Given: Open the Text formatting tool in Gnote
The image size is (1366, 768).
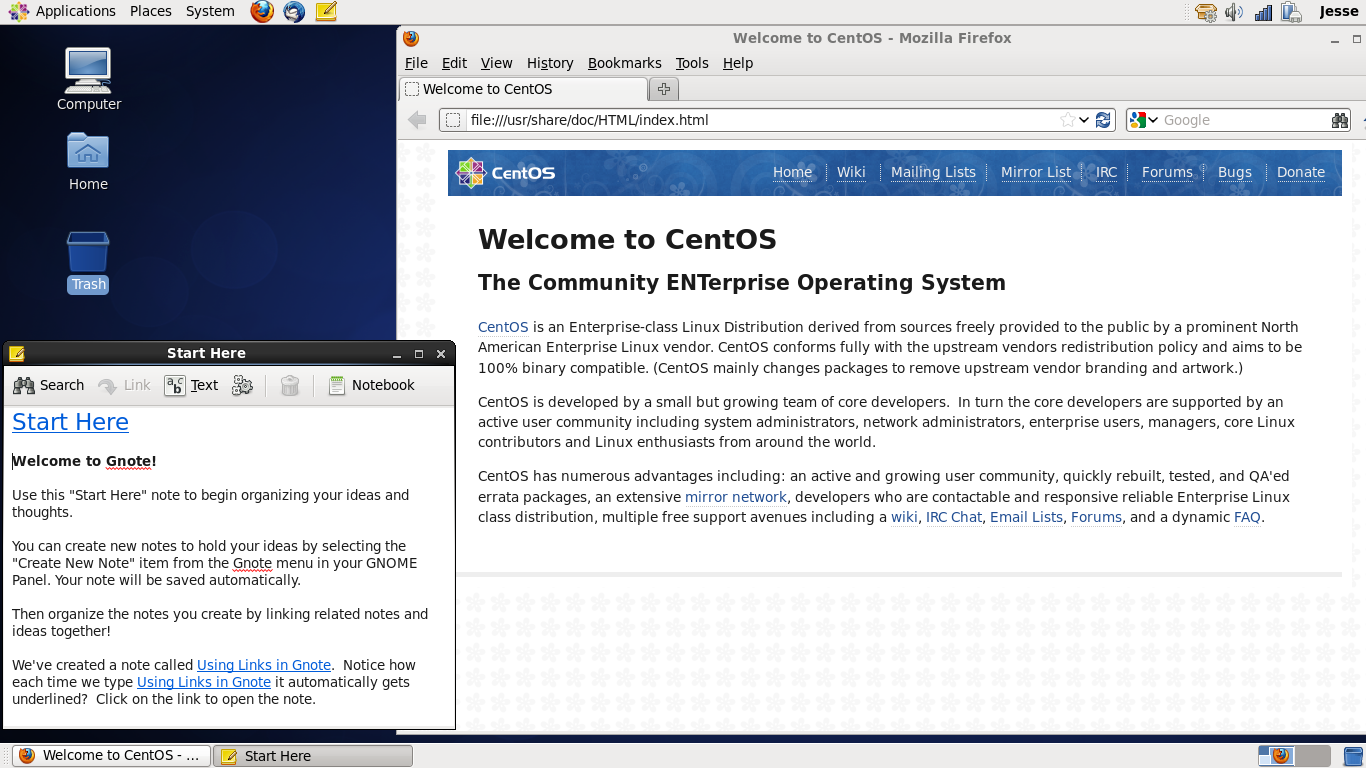Looking at the screenshot, I should [191, 385].
